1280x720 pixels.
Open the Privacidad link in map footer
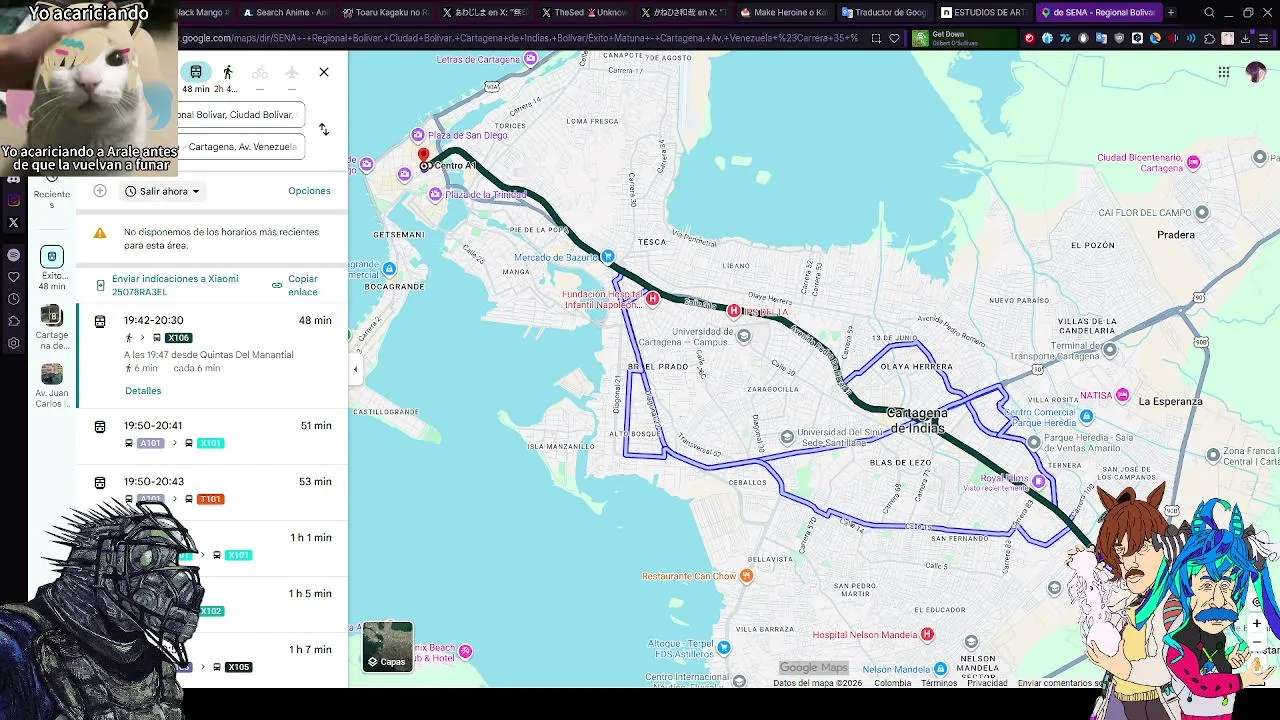click(987, 683)
